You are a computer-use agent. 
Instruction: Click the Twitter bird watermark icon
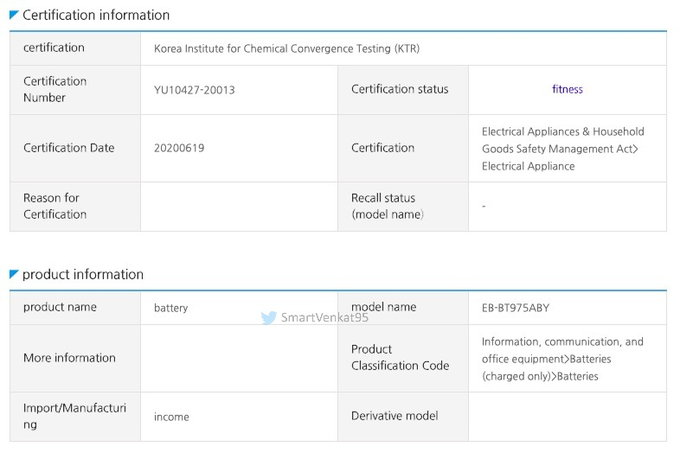tap(268, 318)
